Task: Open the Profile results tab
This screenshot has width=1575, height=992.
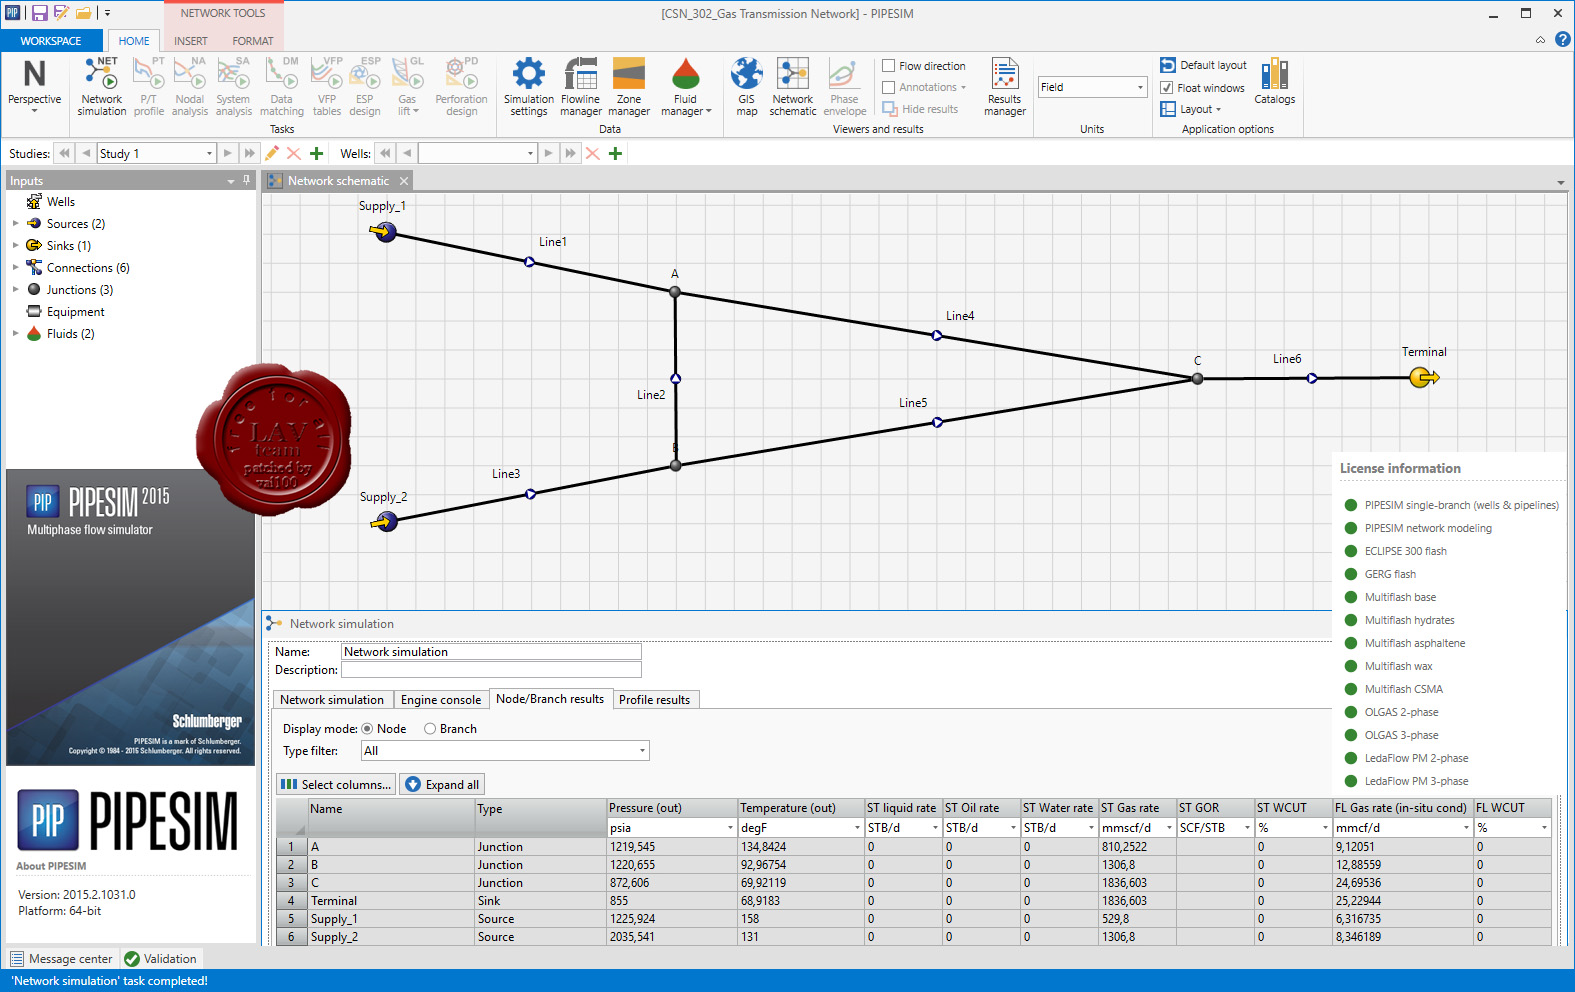Action: pyautogui.click(x=654, y=700)
